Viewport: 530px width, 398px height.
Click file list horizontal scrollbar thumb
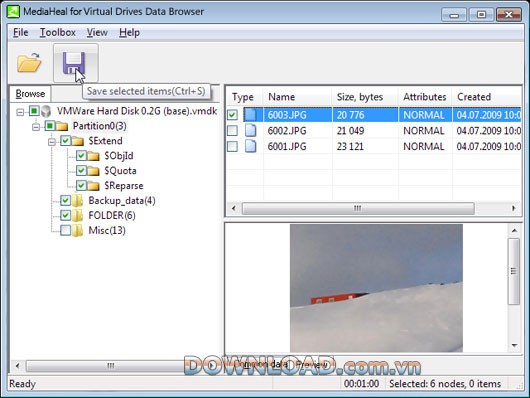click(x=358, y=208)
